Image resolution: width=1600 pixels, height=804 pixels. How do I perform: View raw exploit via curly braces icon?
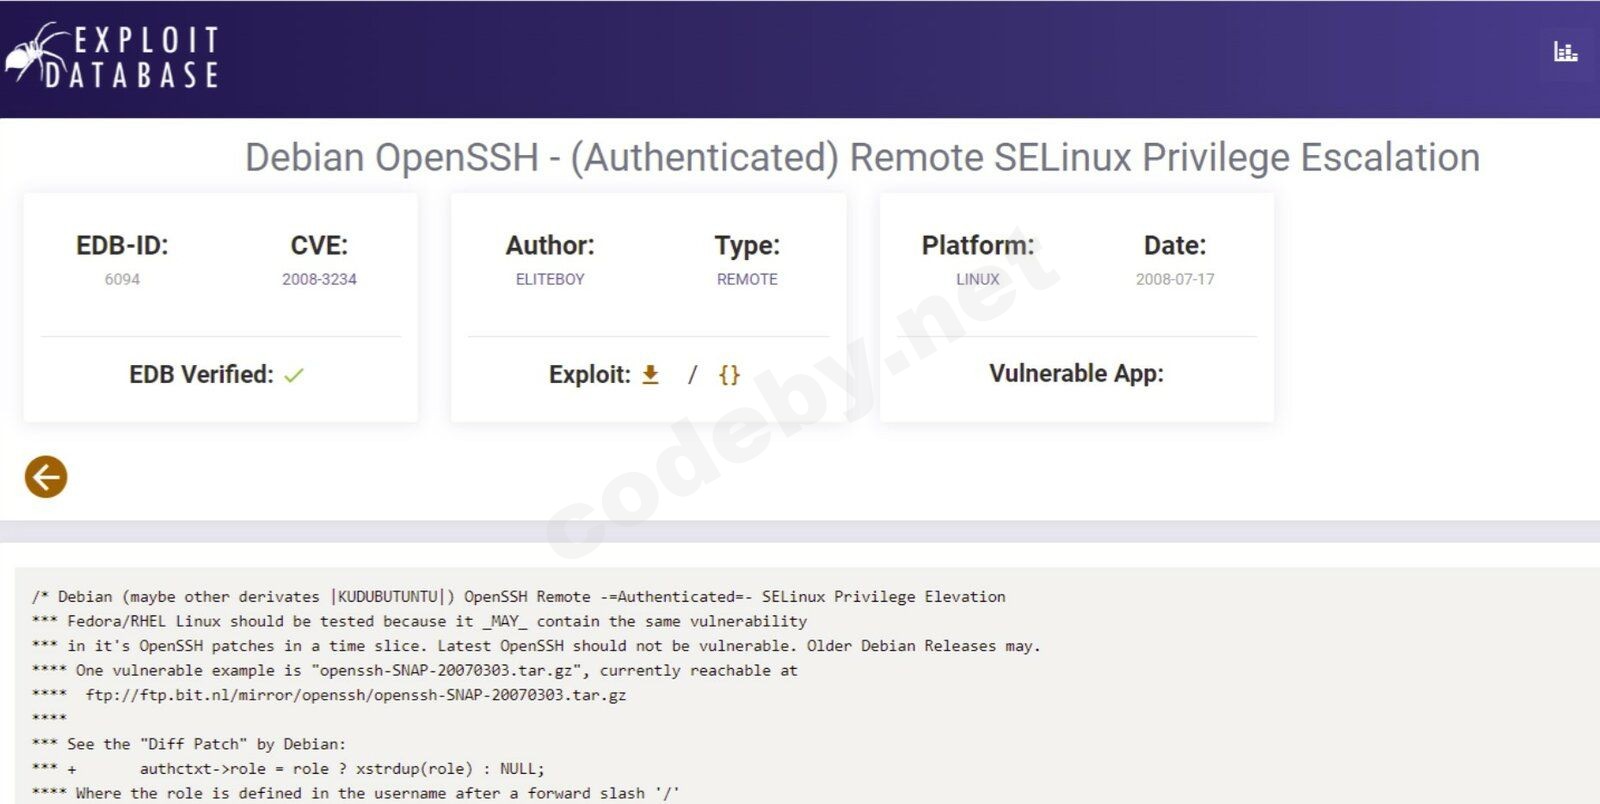click(x=729, y=374)
